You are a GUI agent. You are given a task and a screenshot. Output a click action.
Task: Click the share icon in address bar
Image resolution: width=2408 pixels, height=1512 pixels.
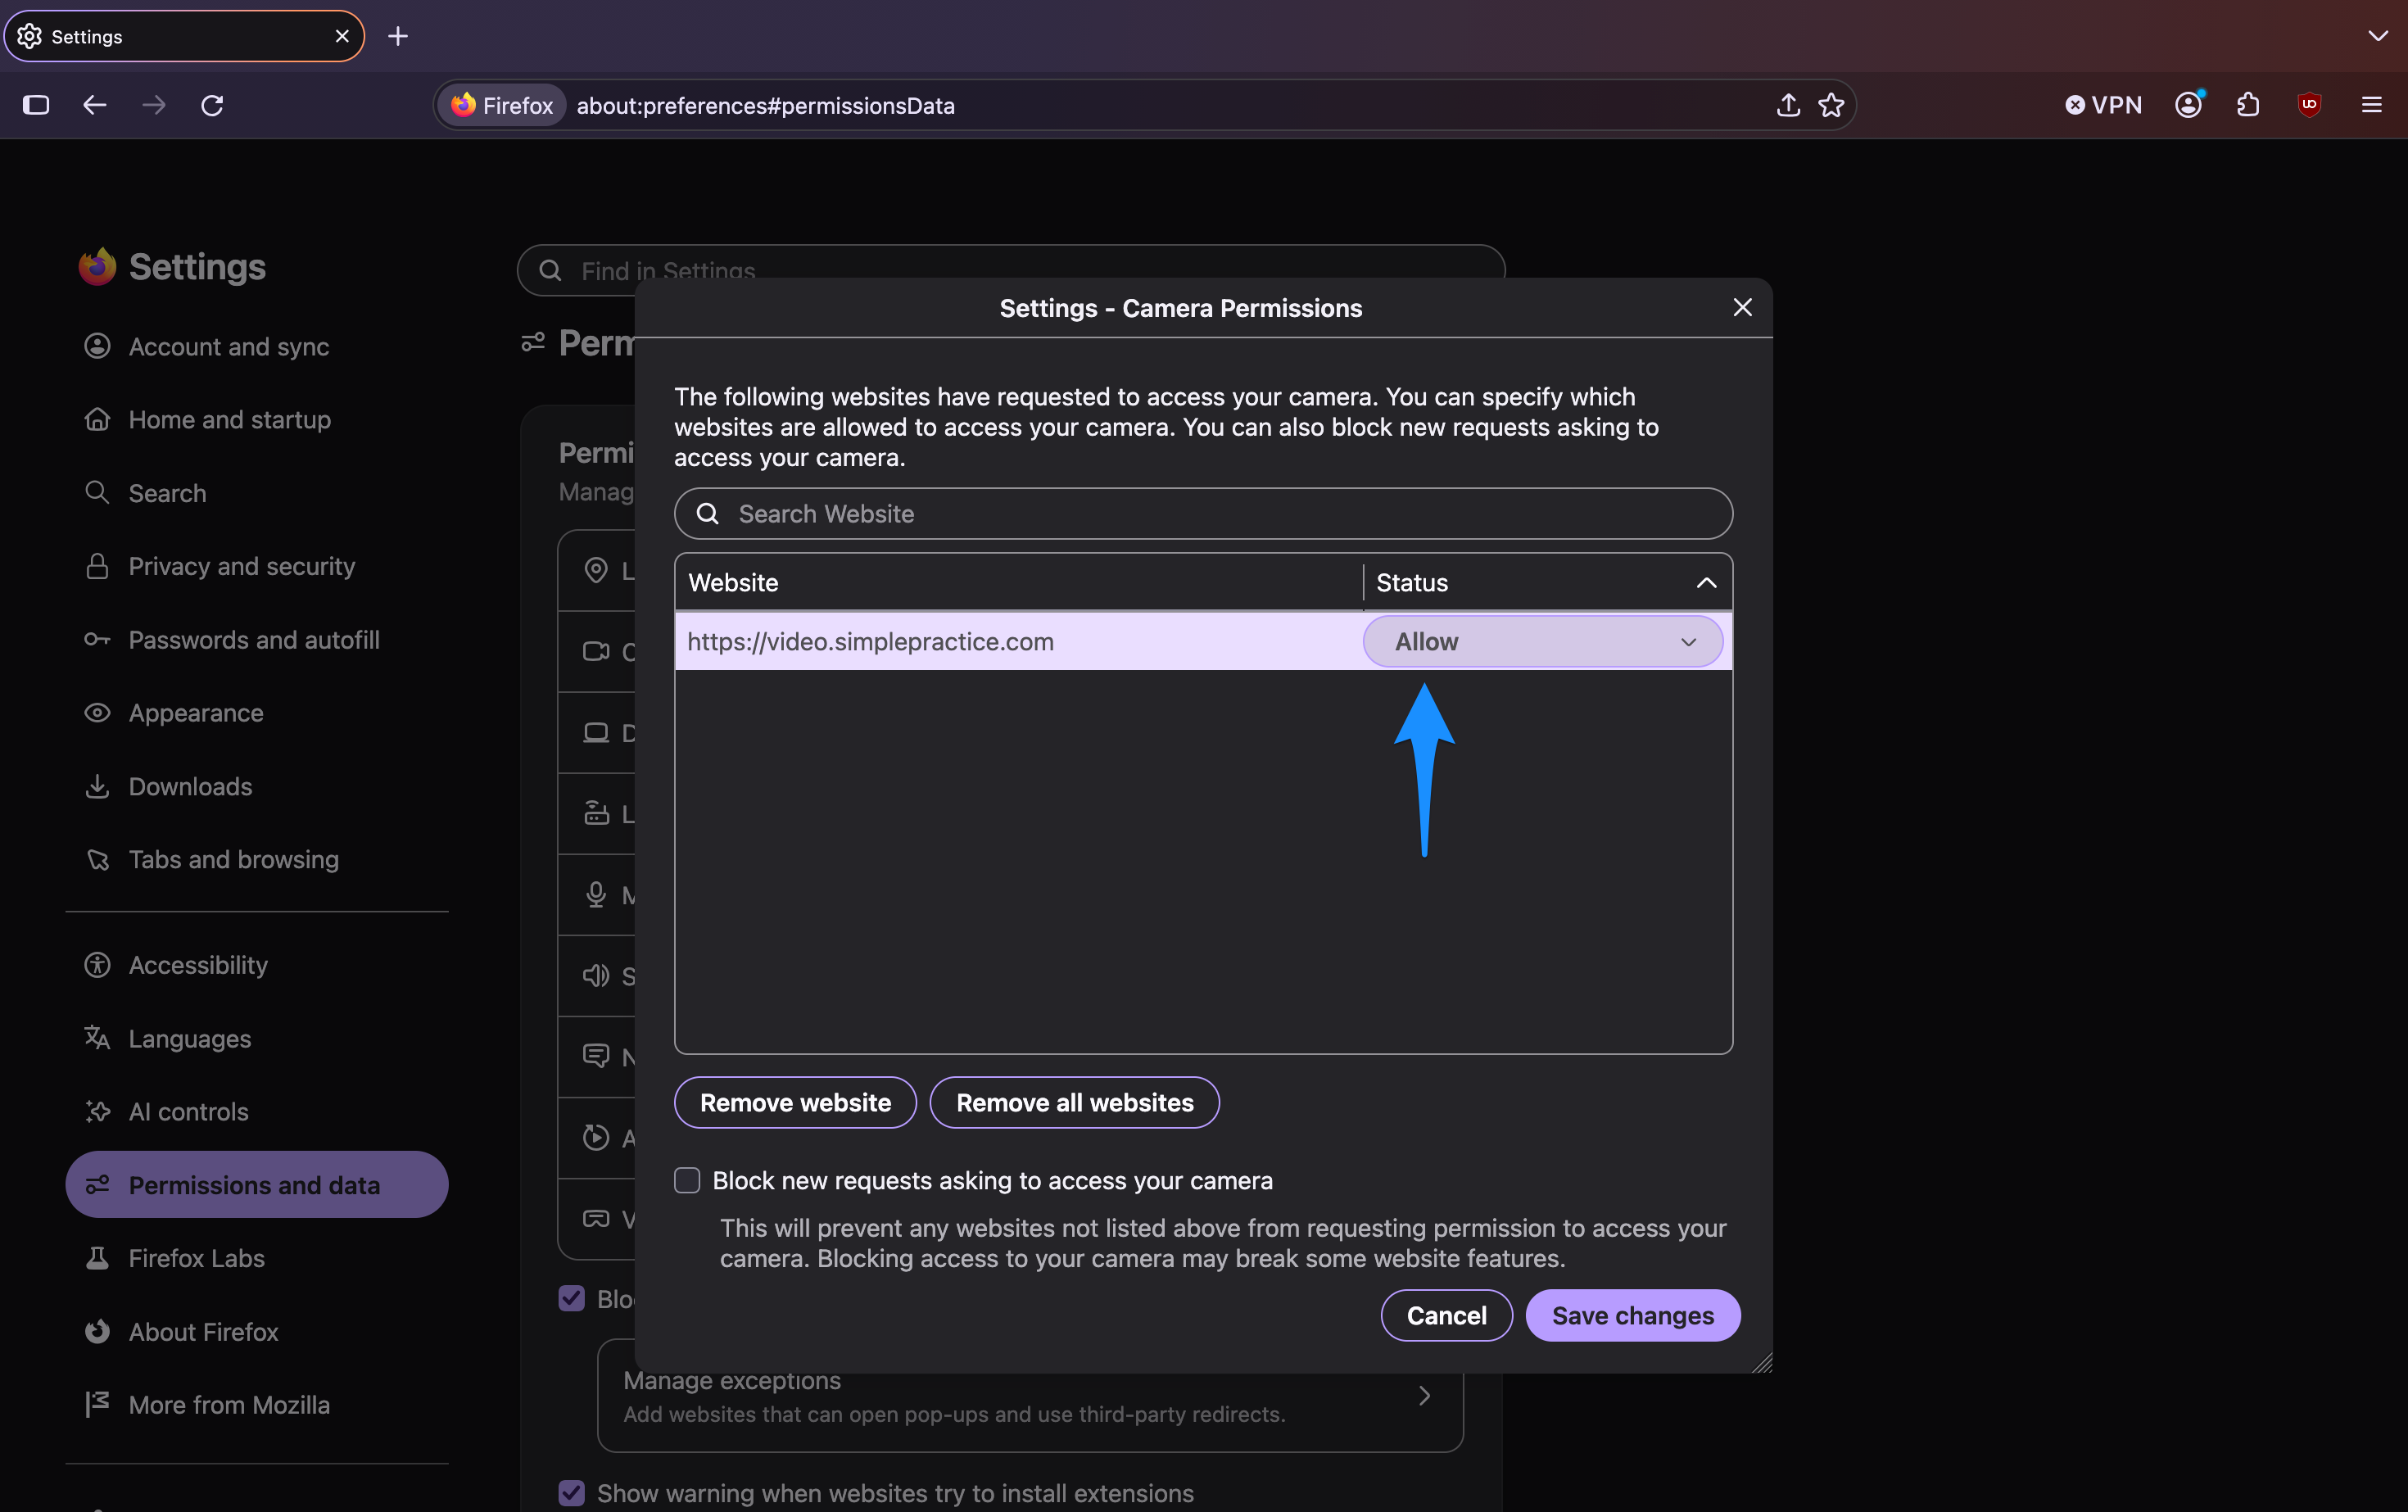point(1788,105)
